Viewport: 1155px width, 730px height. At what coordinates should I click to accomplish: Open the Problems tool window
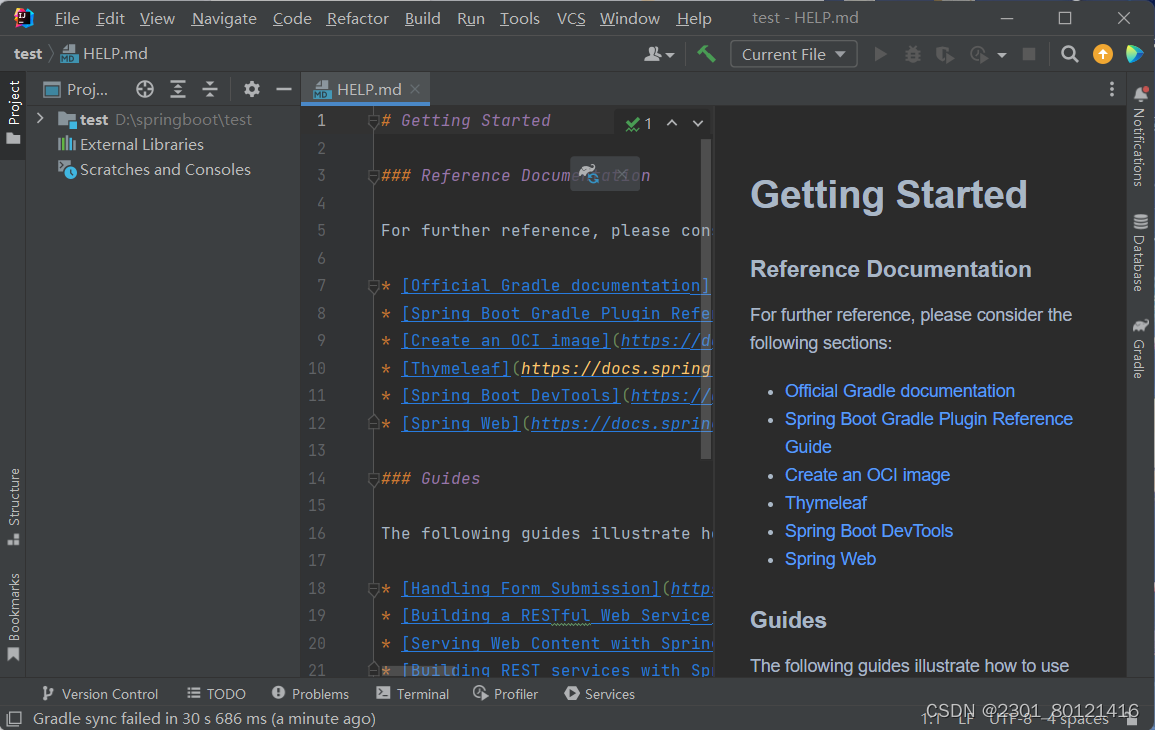click(310, 693)
